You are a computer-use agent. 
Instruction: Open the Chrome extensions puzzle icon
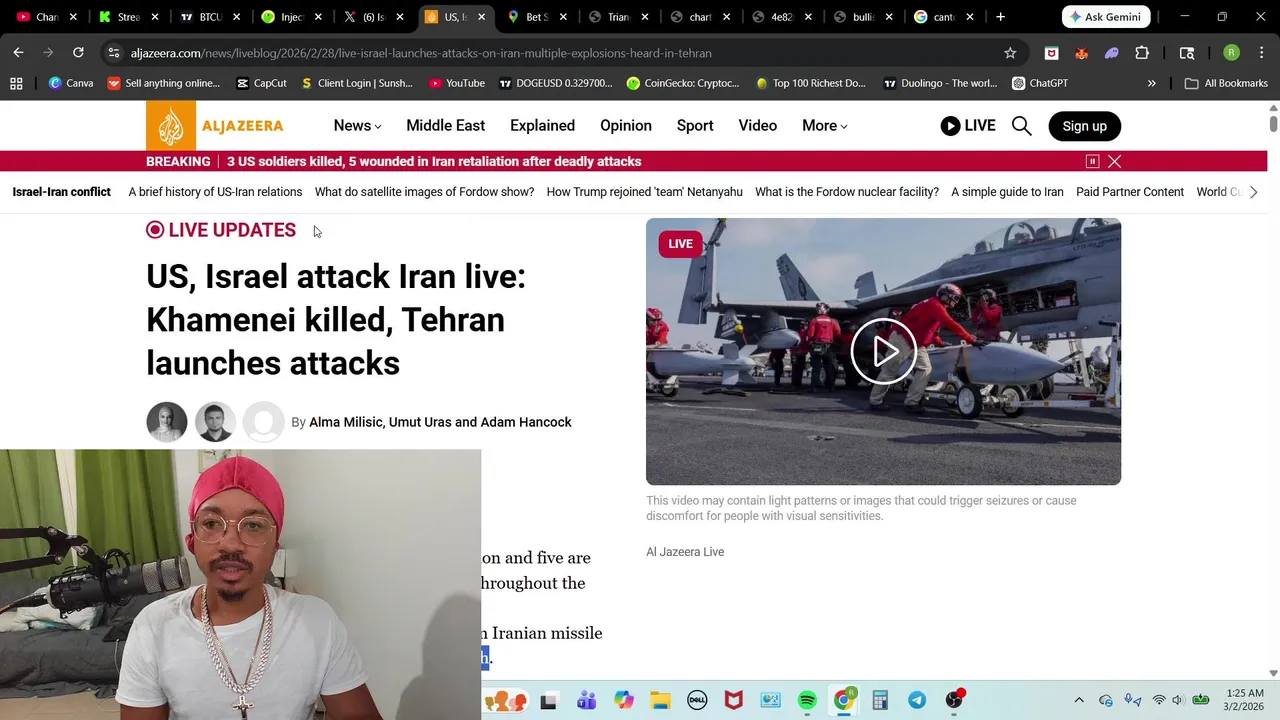click(x=1142, y=53)
